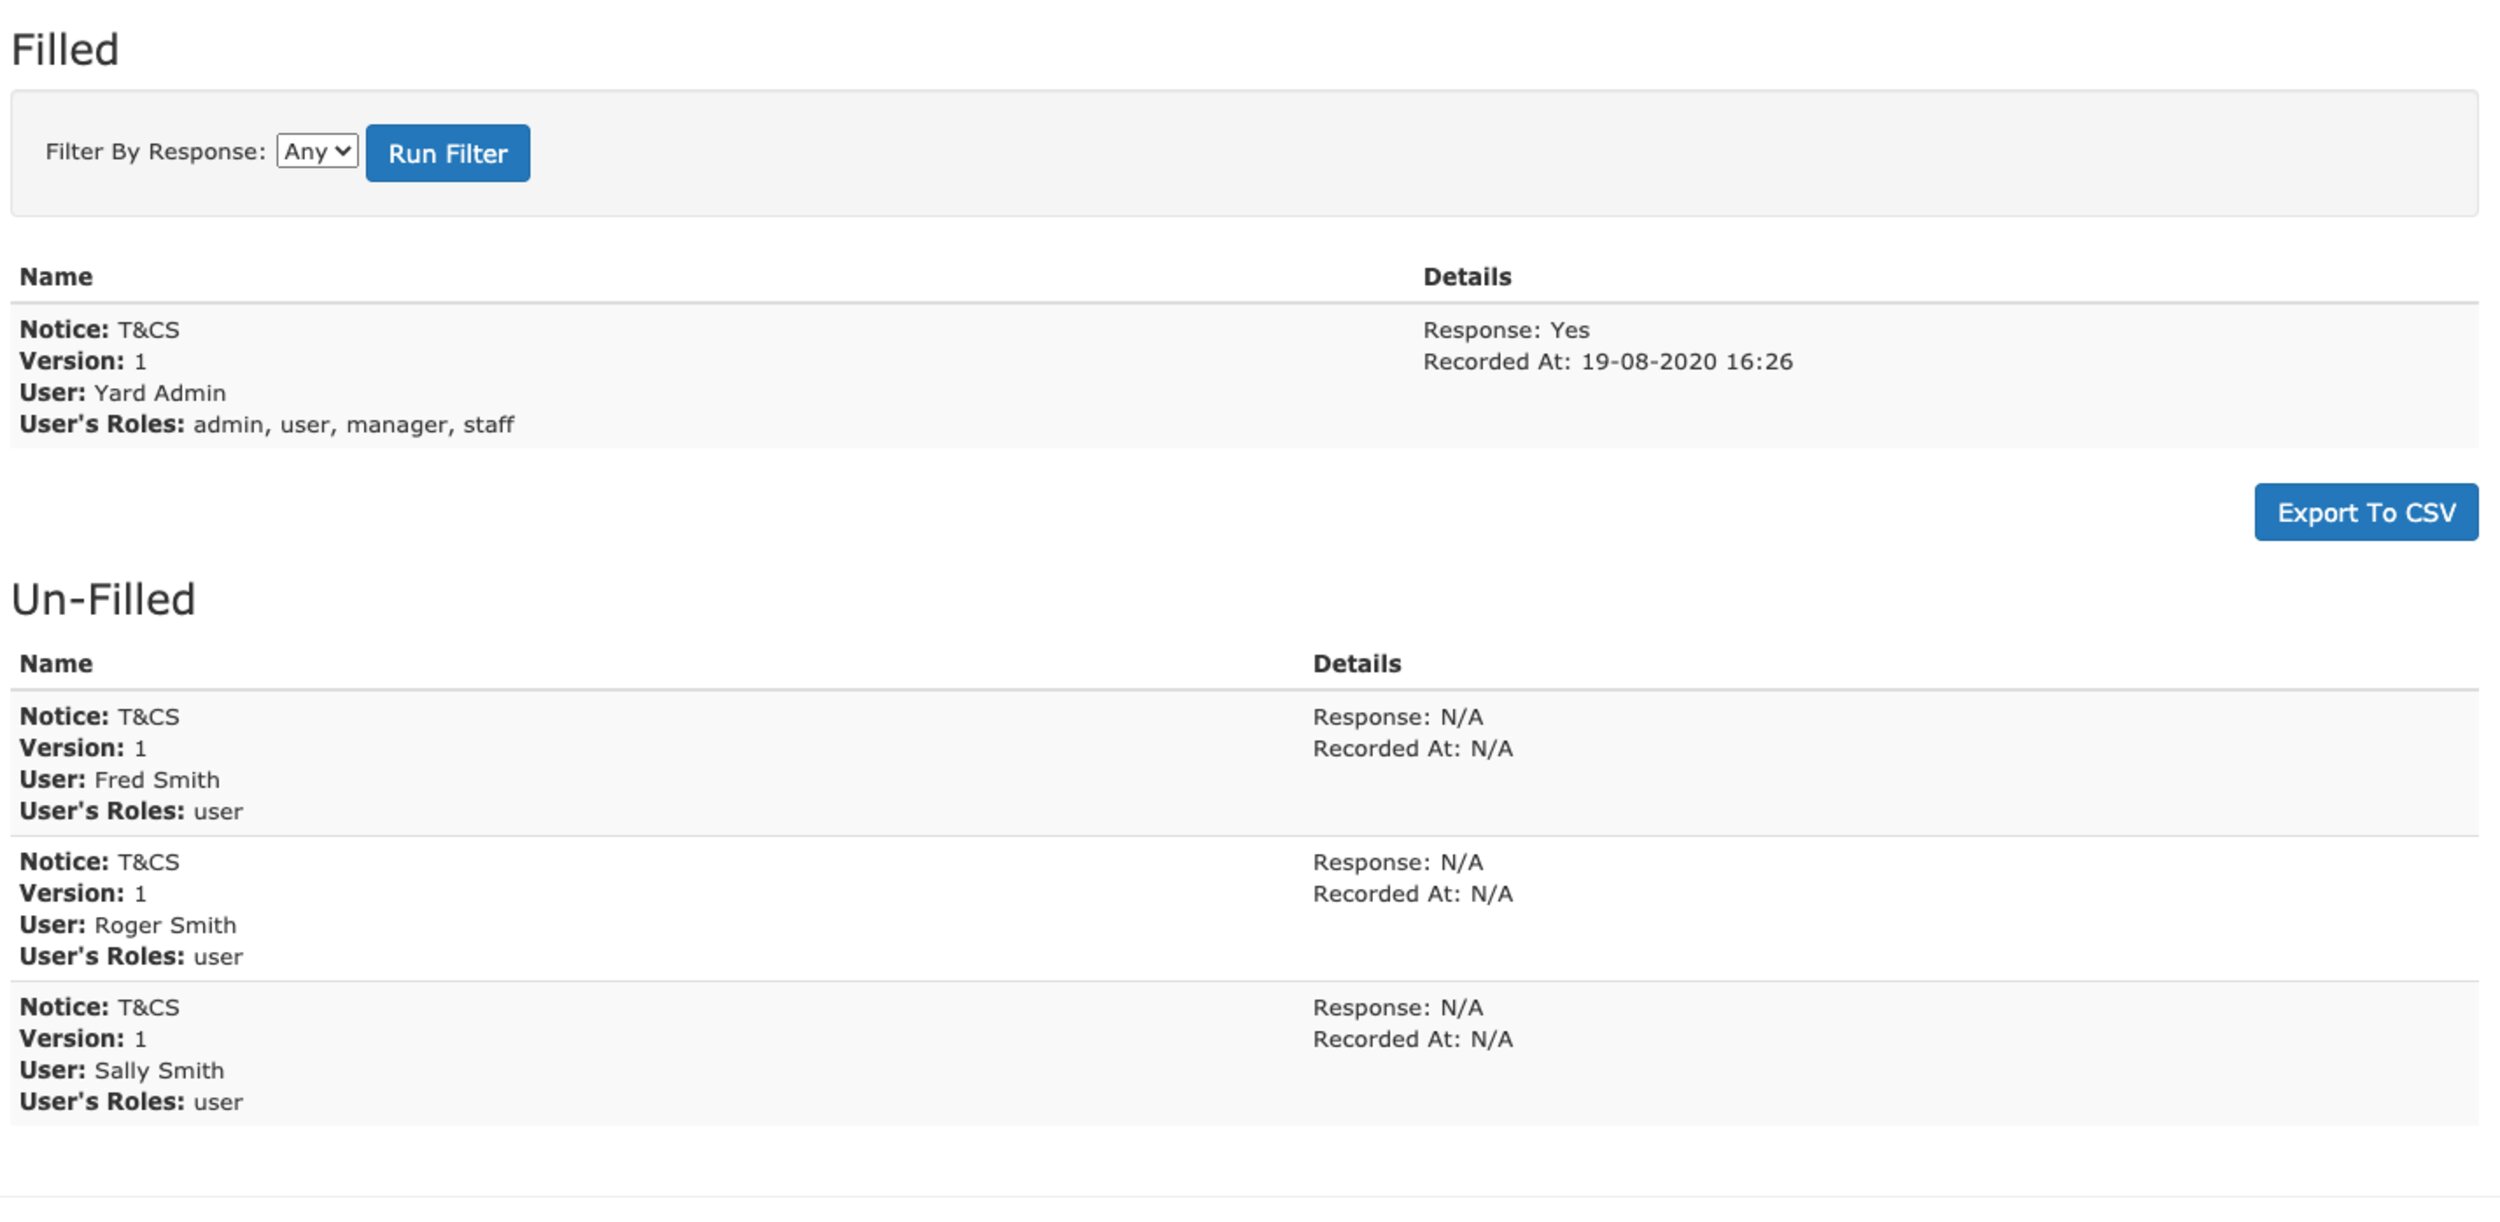Click the Name column header in Filled table

tap(56, 277)
